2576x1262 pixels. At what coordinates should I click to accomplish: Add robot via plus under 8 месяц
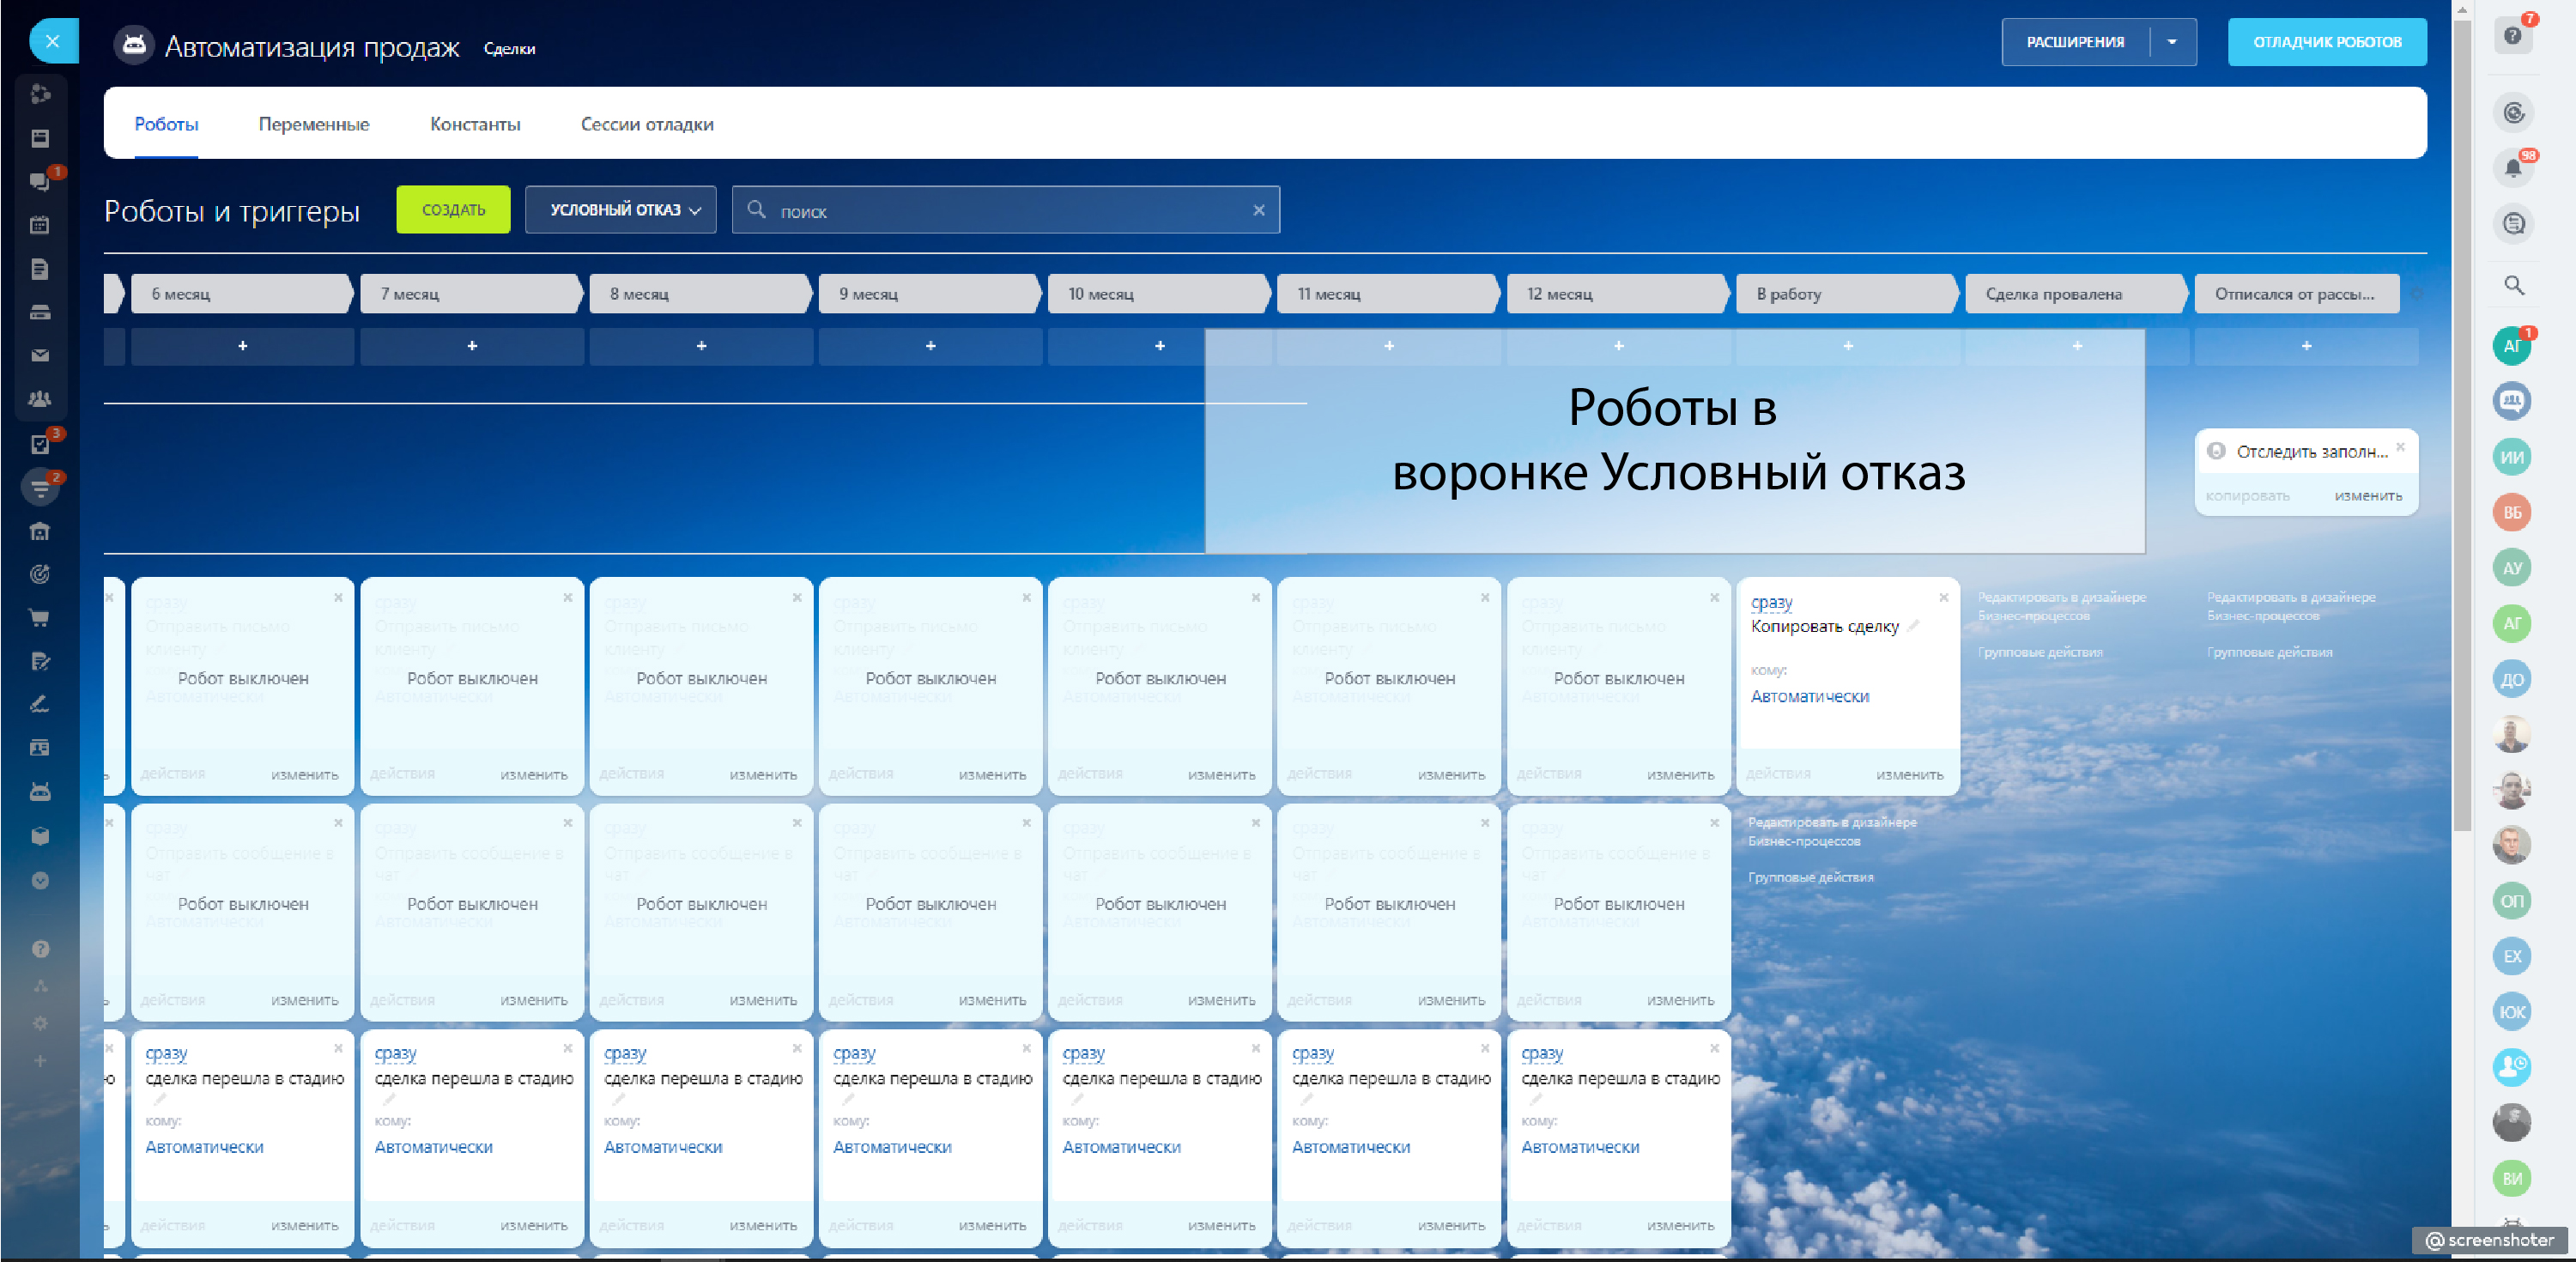coord(701,346)
